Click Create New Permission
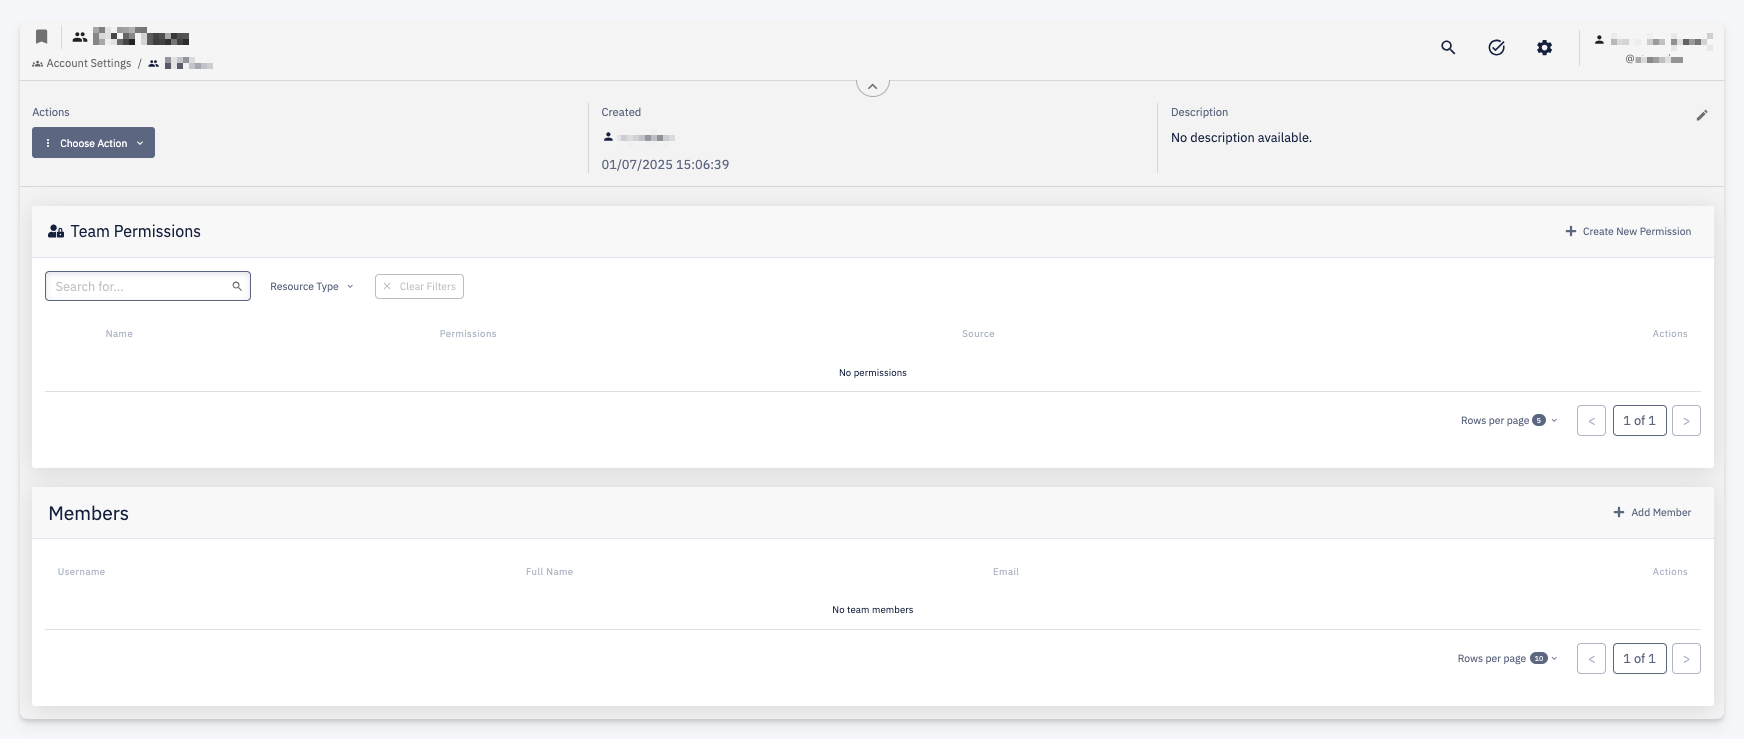 coord(1628,231)
